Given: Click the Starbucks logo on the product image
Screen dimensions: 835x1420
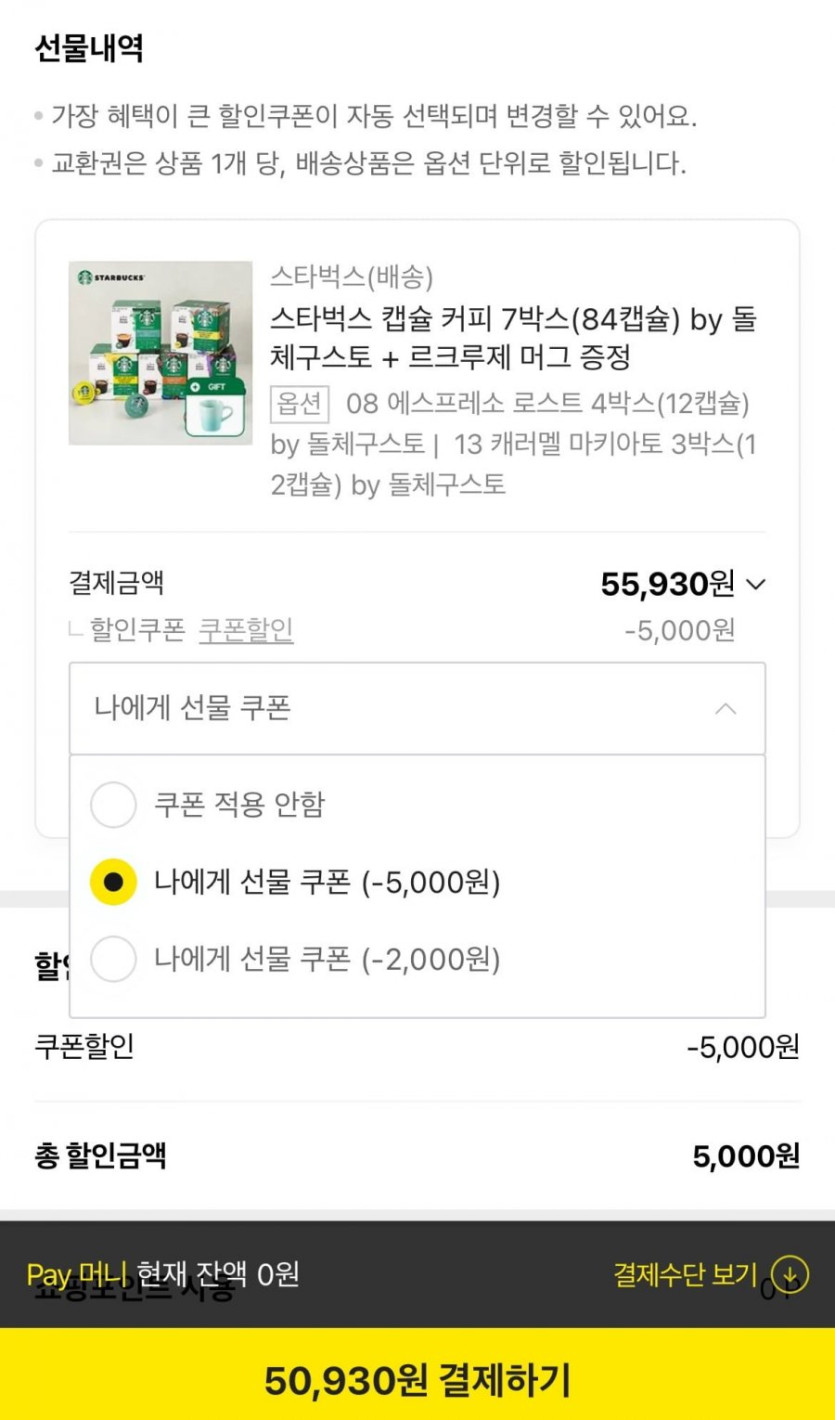Looking at the screenshot, I should coord(83,276).
